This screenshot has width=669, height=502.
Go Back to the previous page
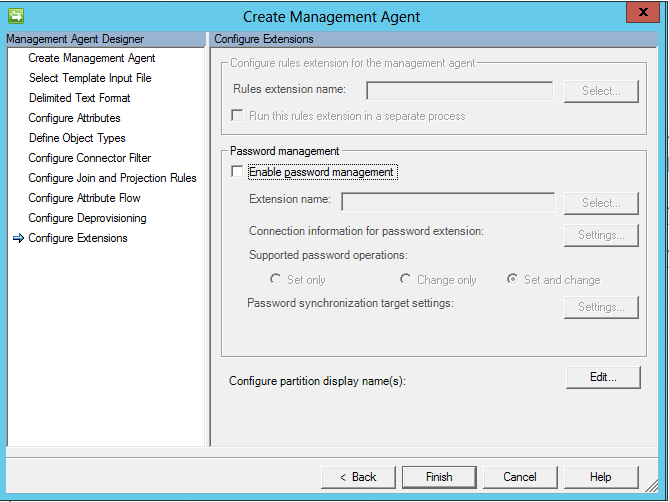(x=358, y=477)
